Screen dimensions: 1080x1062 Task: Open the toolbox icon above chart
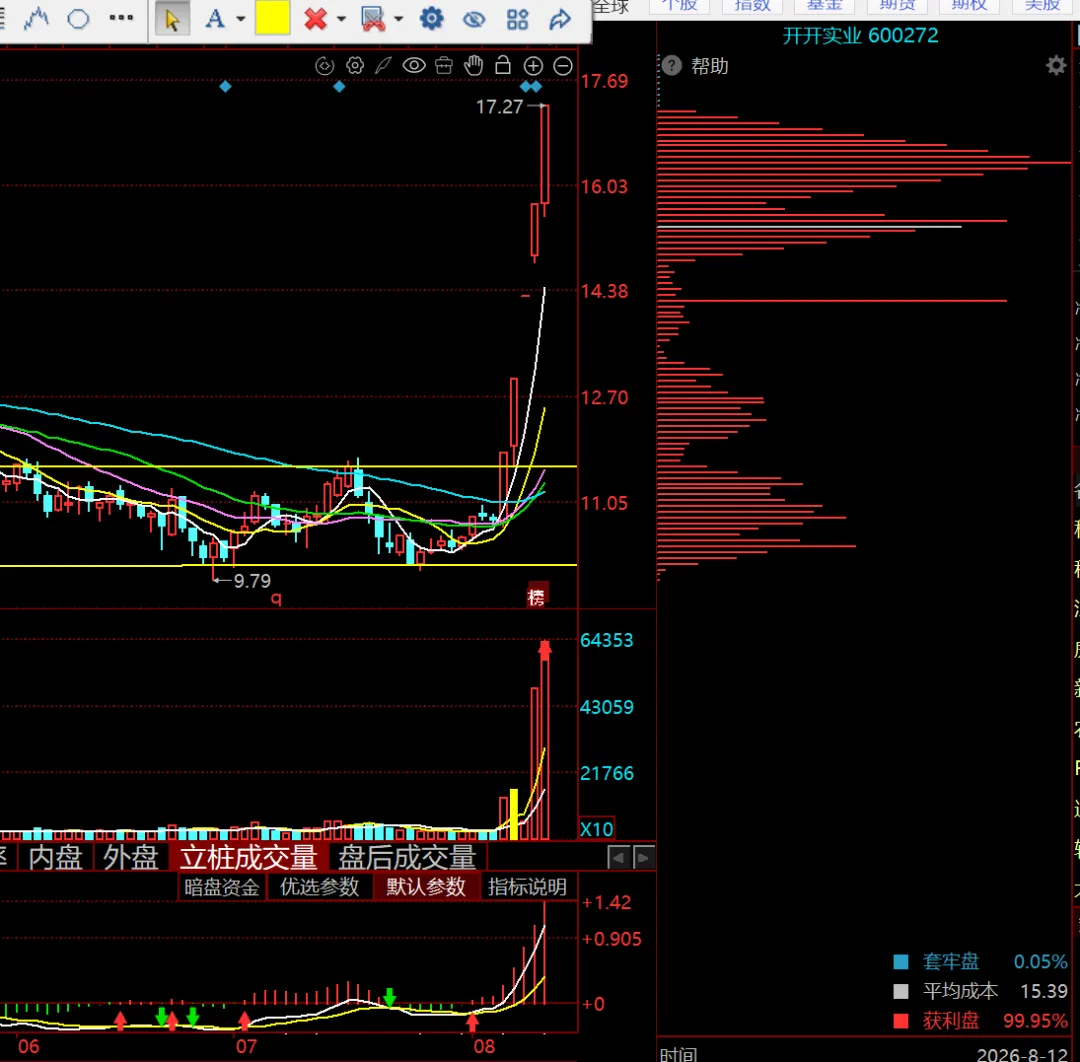tap(444, 65)
